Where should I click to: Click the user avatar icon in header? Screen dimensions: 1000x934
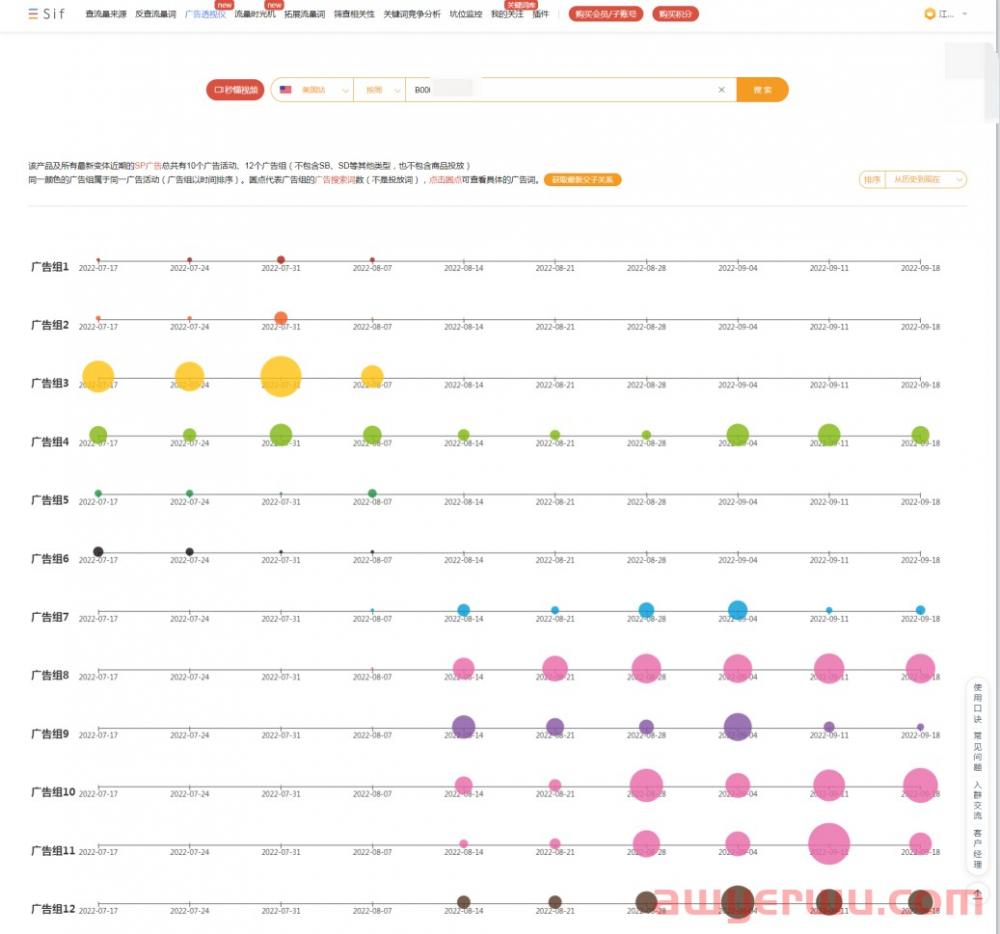tap(930, 14)
